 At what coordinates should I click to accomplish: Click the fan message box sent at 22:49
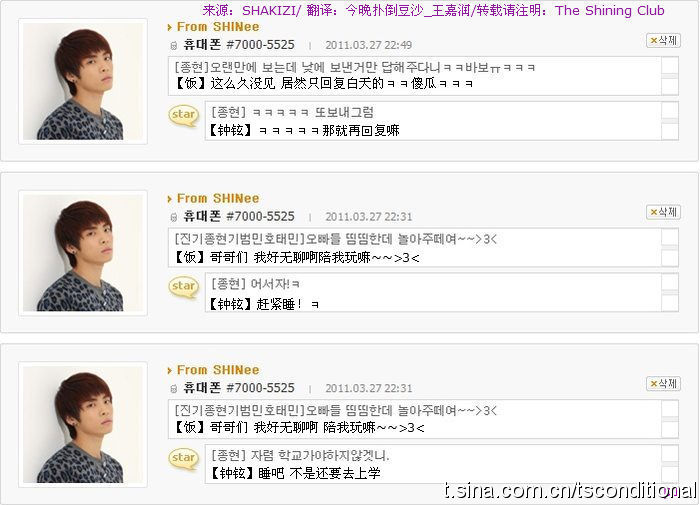click(x=423, y=76)
